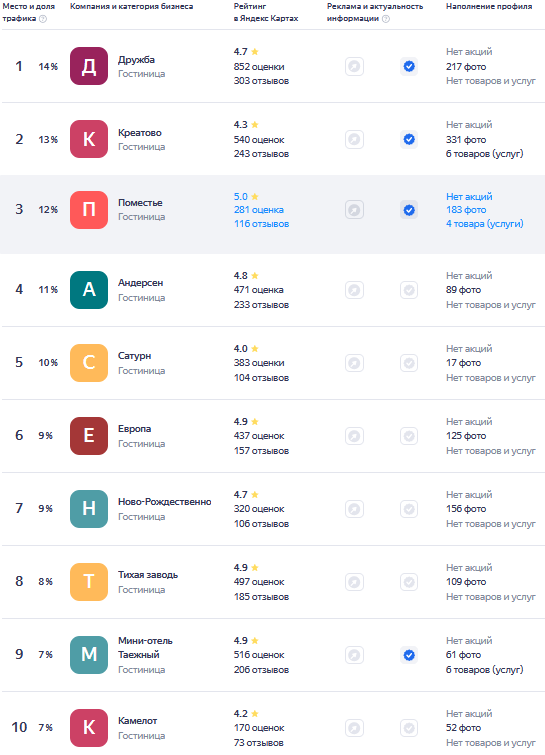545x755 pixels.
Task: Open the 183 фото link
Action: [x=466, y=210]
